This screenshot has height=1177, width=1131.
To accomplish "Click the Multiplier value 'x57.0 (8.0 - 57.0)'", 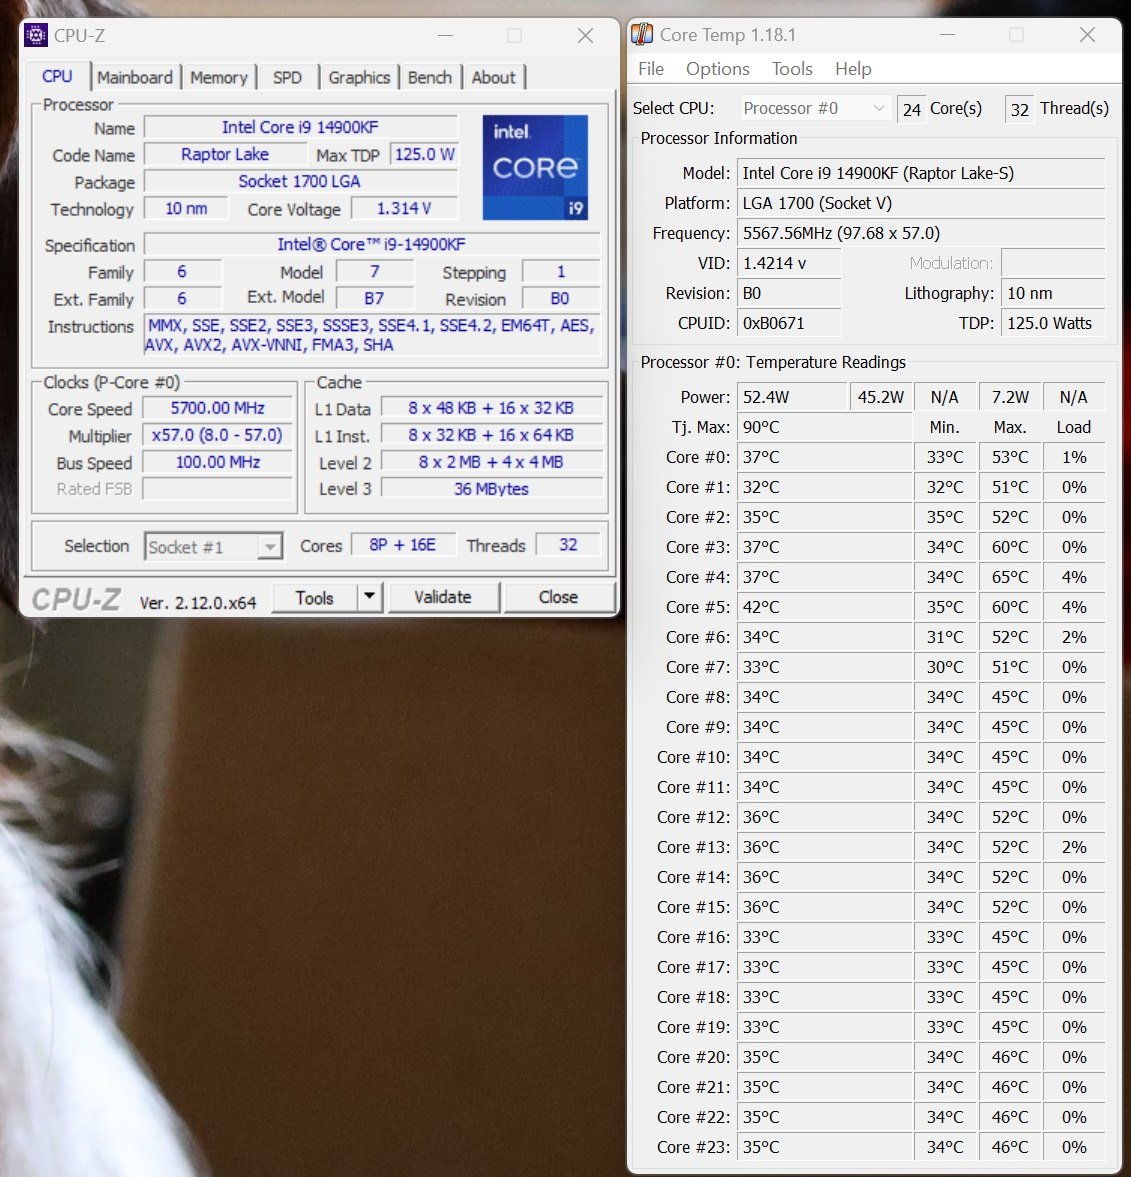I will tap(218, 435).
